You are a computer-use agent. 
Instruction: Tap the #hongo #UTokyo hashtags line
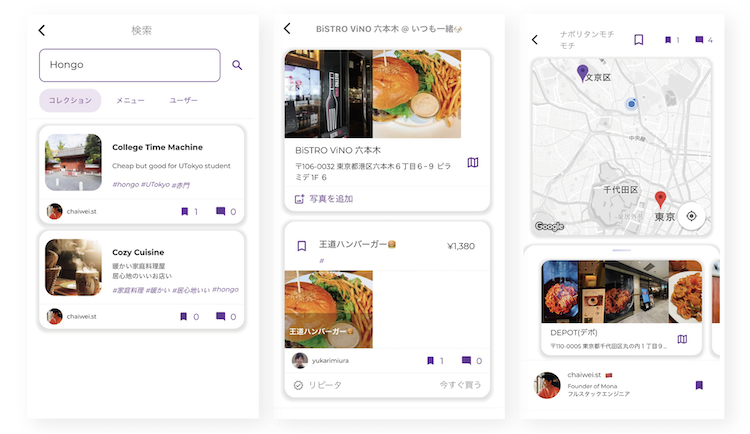(151, 185)
